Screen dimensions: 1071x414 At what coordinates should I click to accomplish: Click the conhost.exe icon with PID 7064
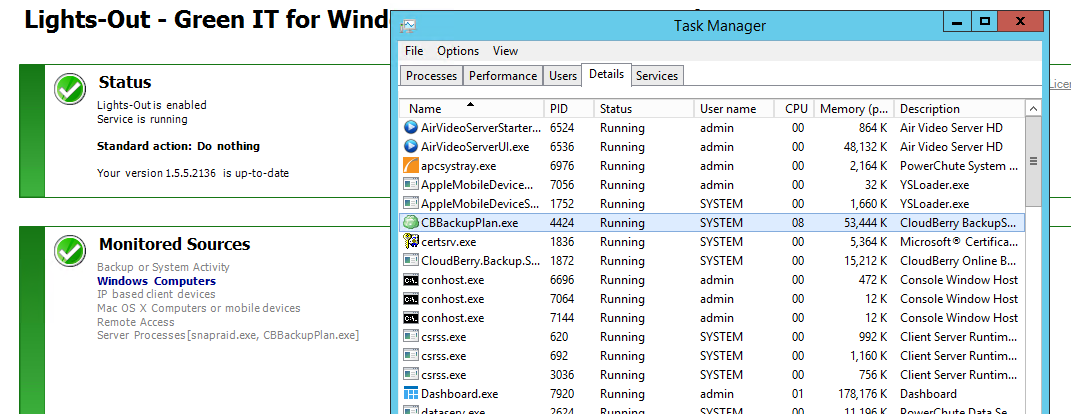411,299
